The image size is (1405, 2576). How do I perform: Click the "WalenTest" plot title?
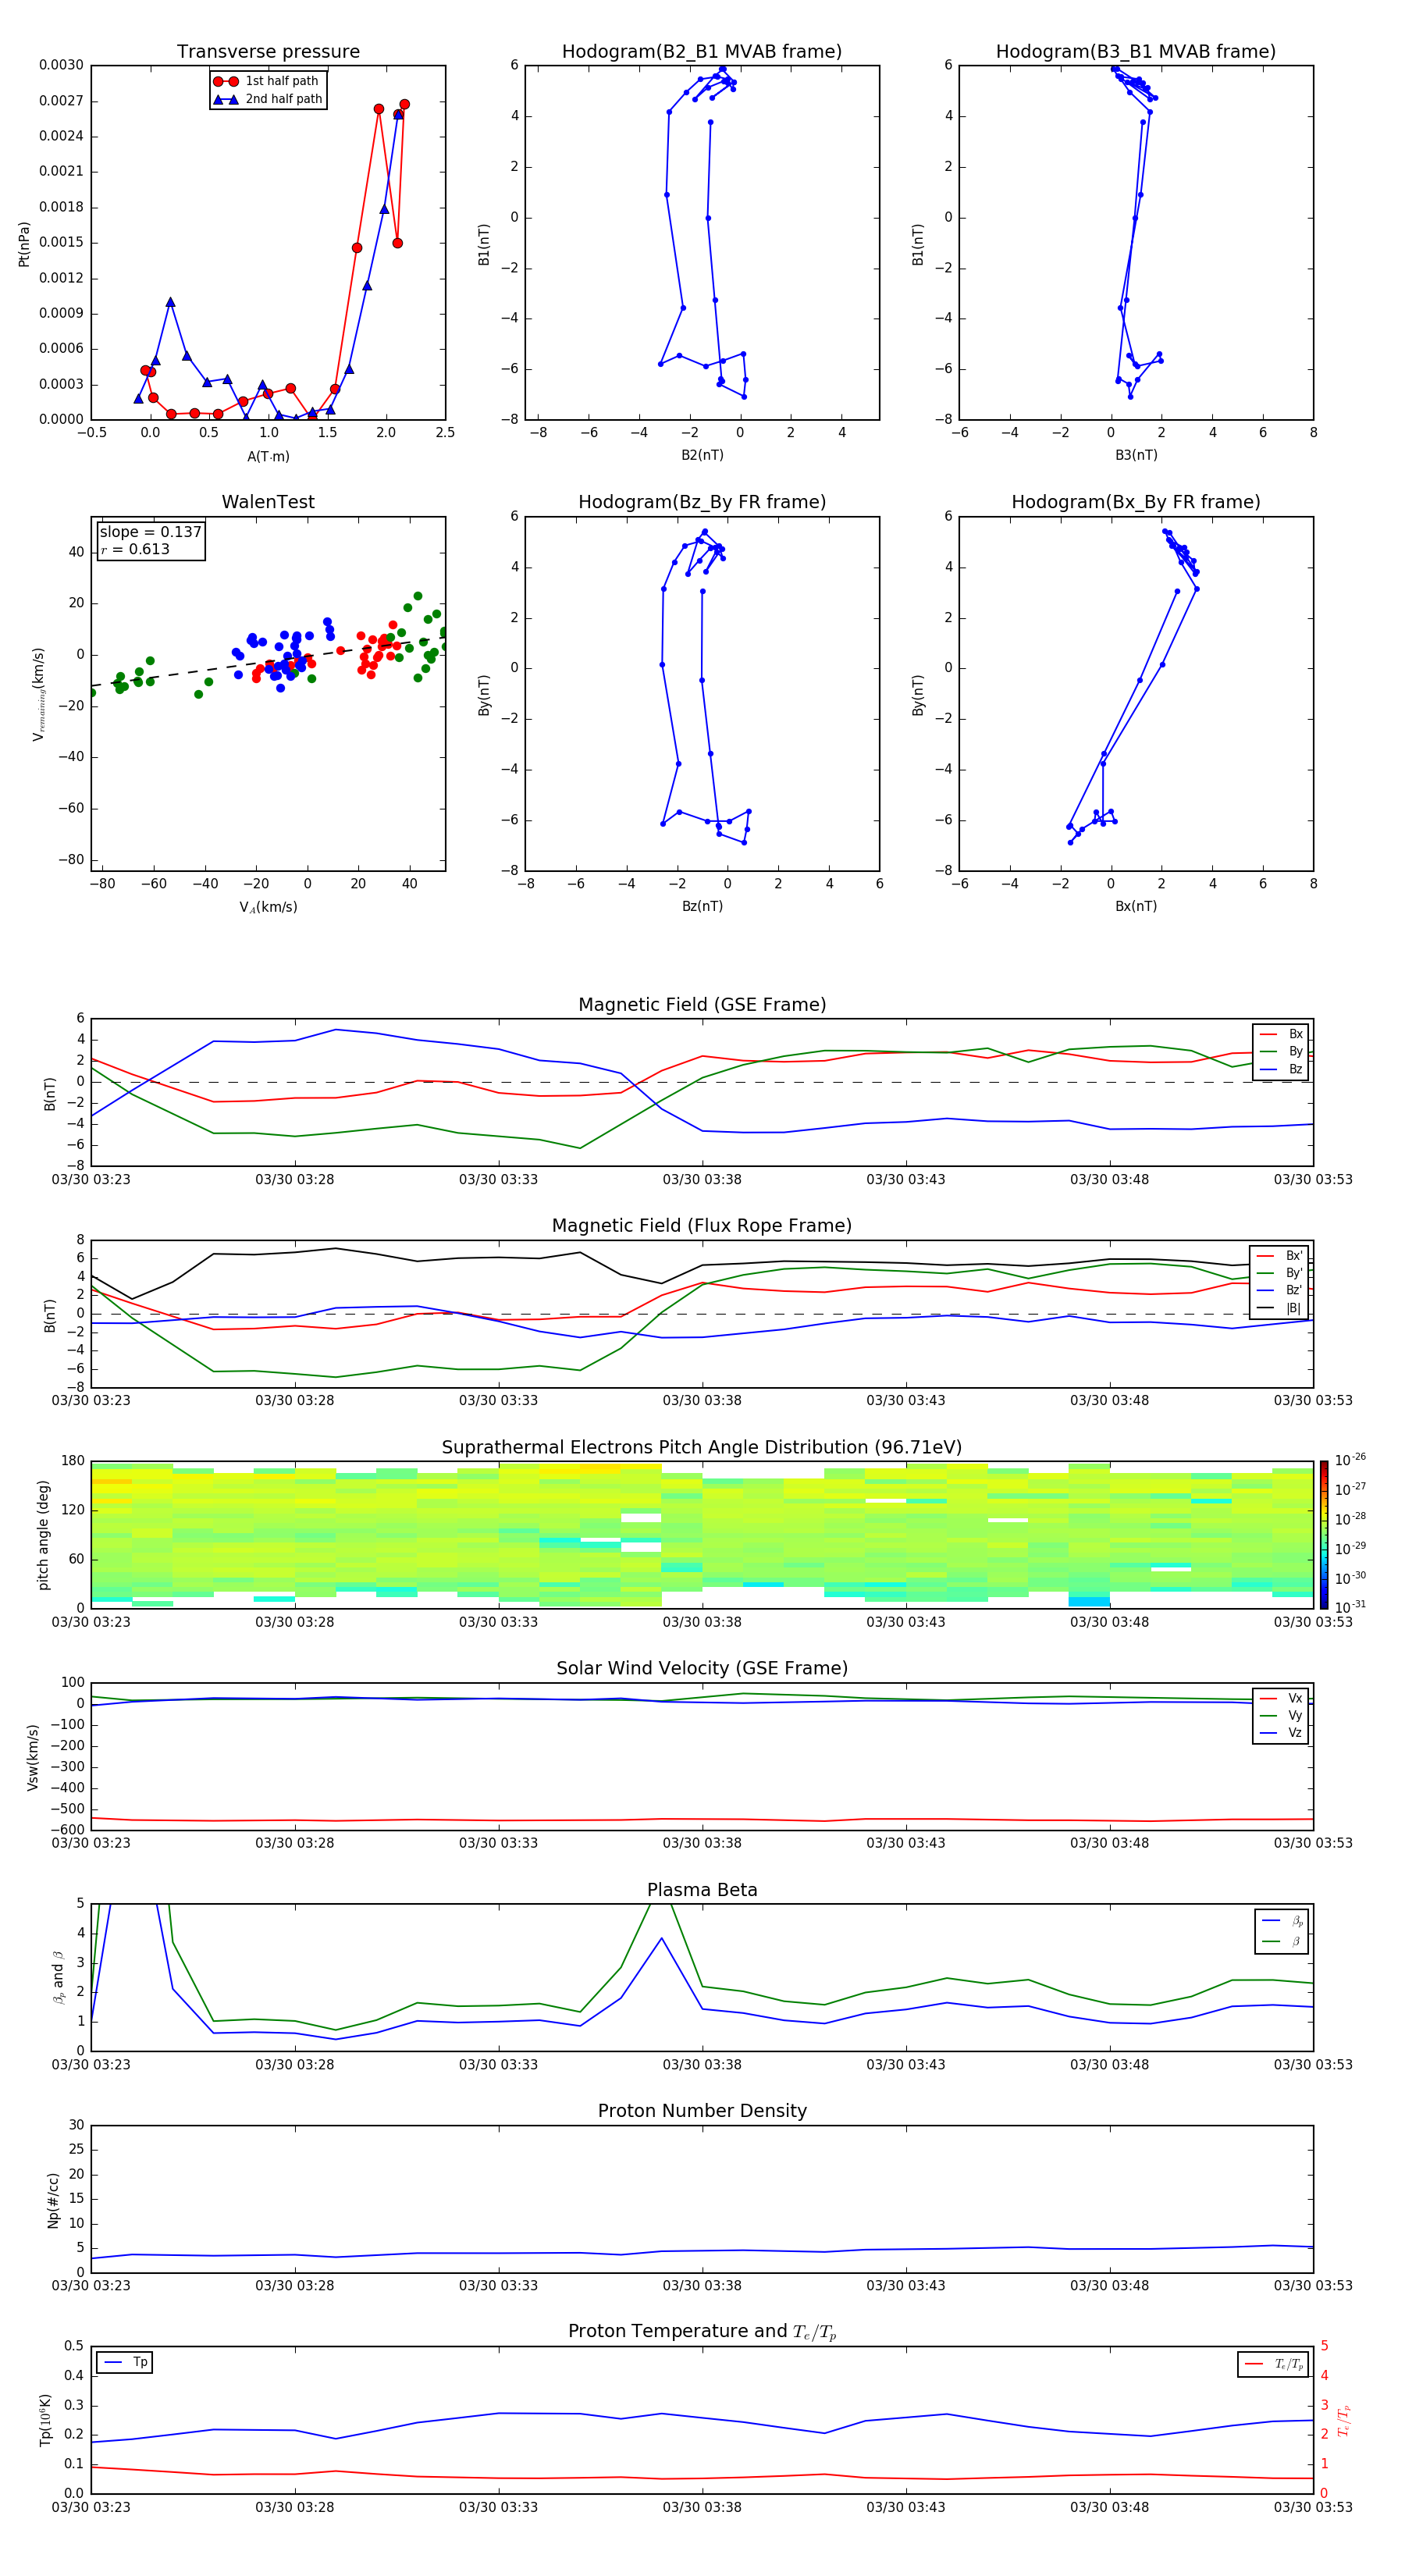(x=268, y=502)
